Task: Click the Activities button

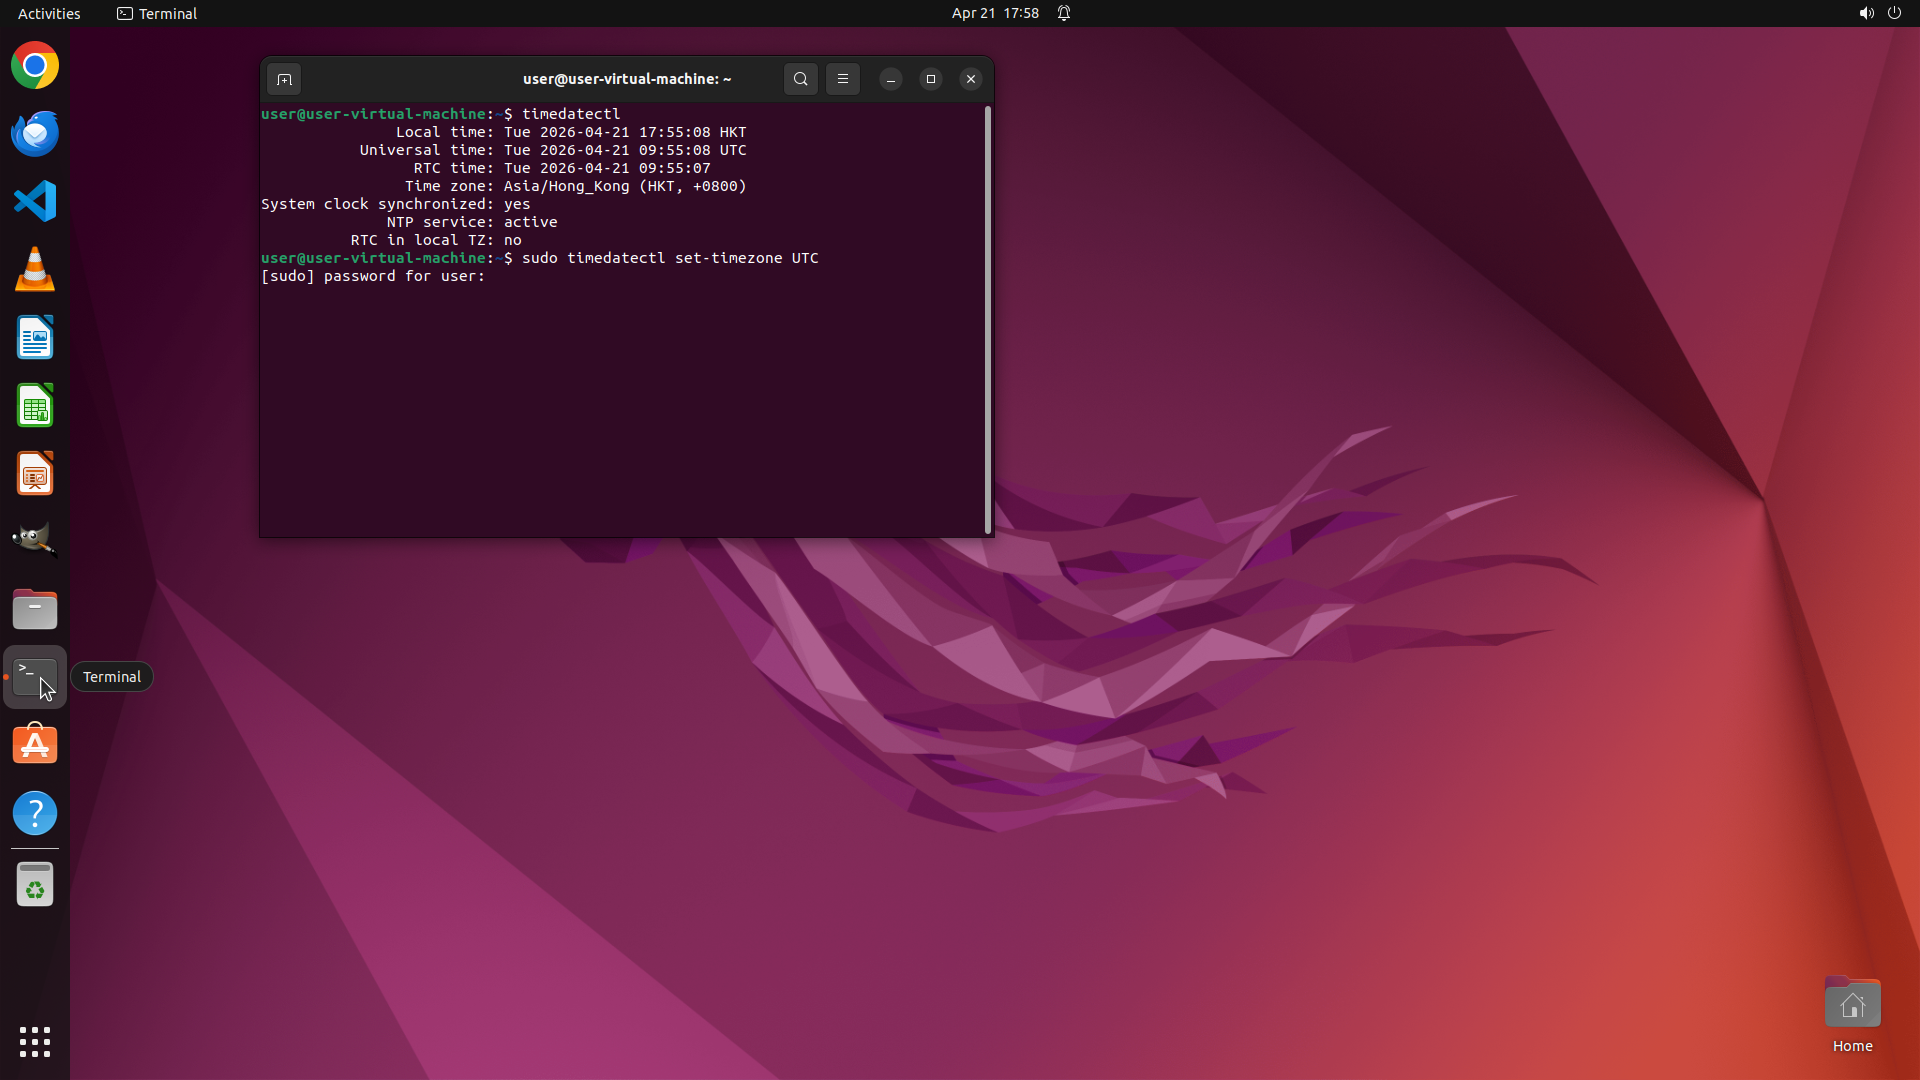Action: [49, 13]
